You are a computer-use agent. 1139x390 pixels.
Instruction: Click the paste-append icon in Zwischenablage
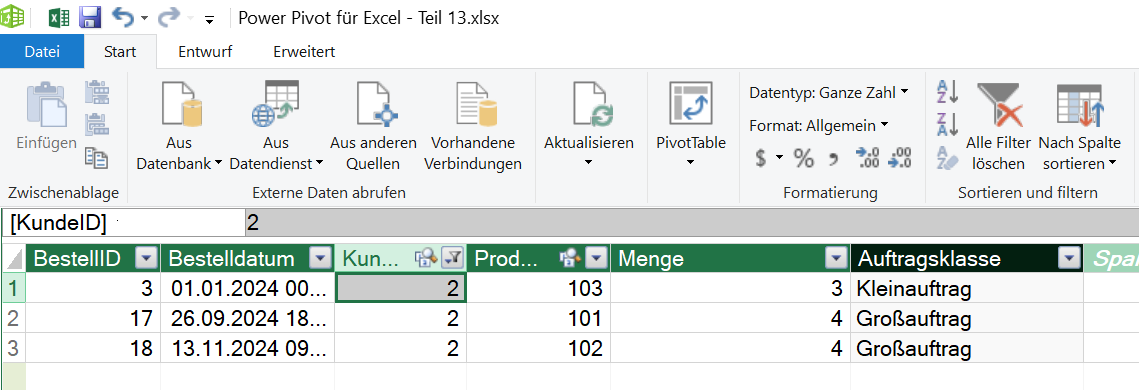pyautogui.click(x=97, y=92)
